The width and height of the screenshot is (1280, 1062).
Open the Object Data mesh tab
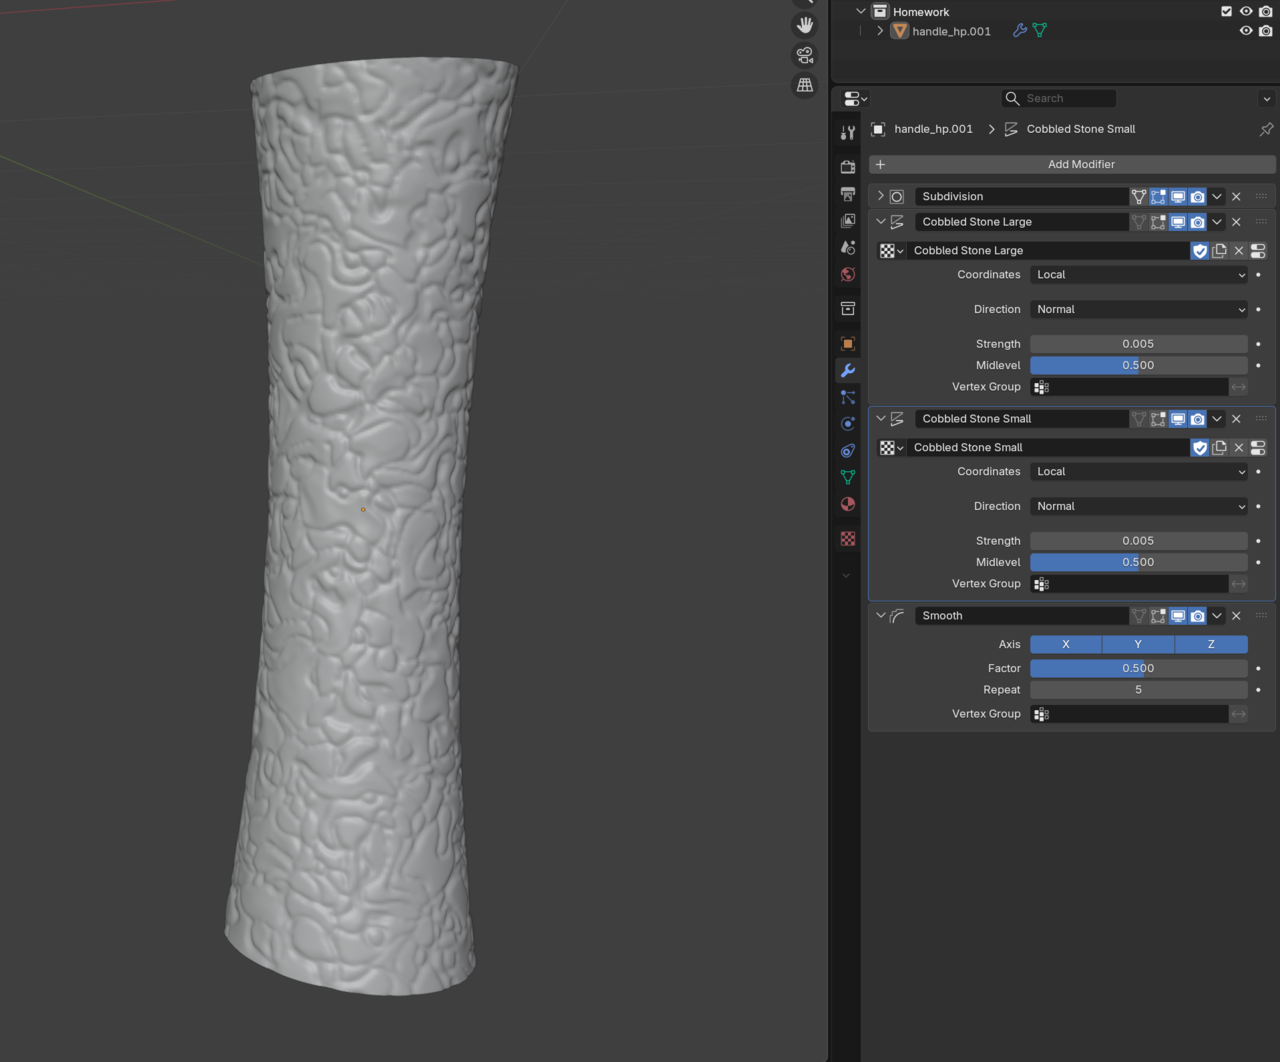click(848, 477)
